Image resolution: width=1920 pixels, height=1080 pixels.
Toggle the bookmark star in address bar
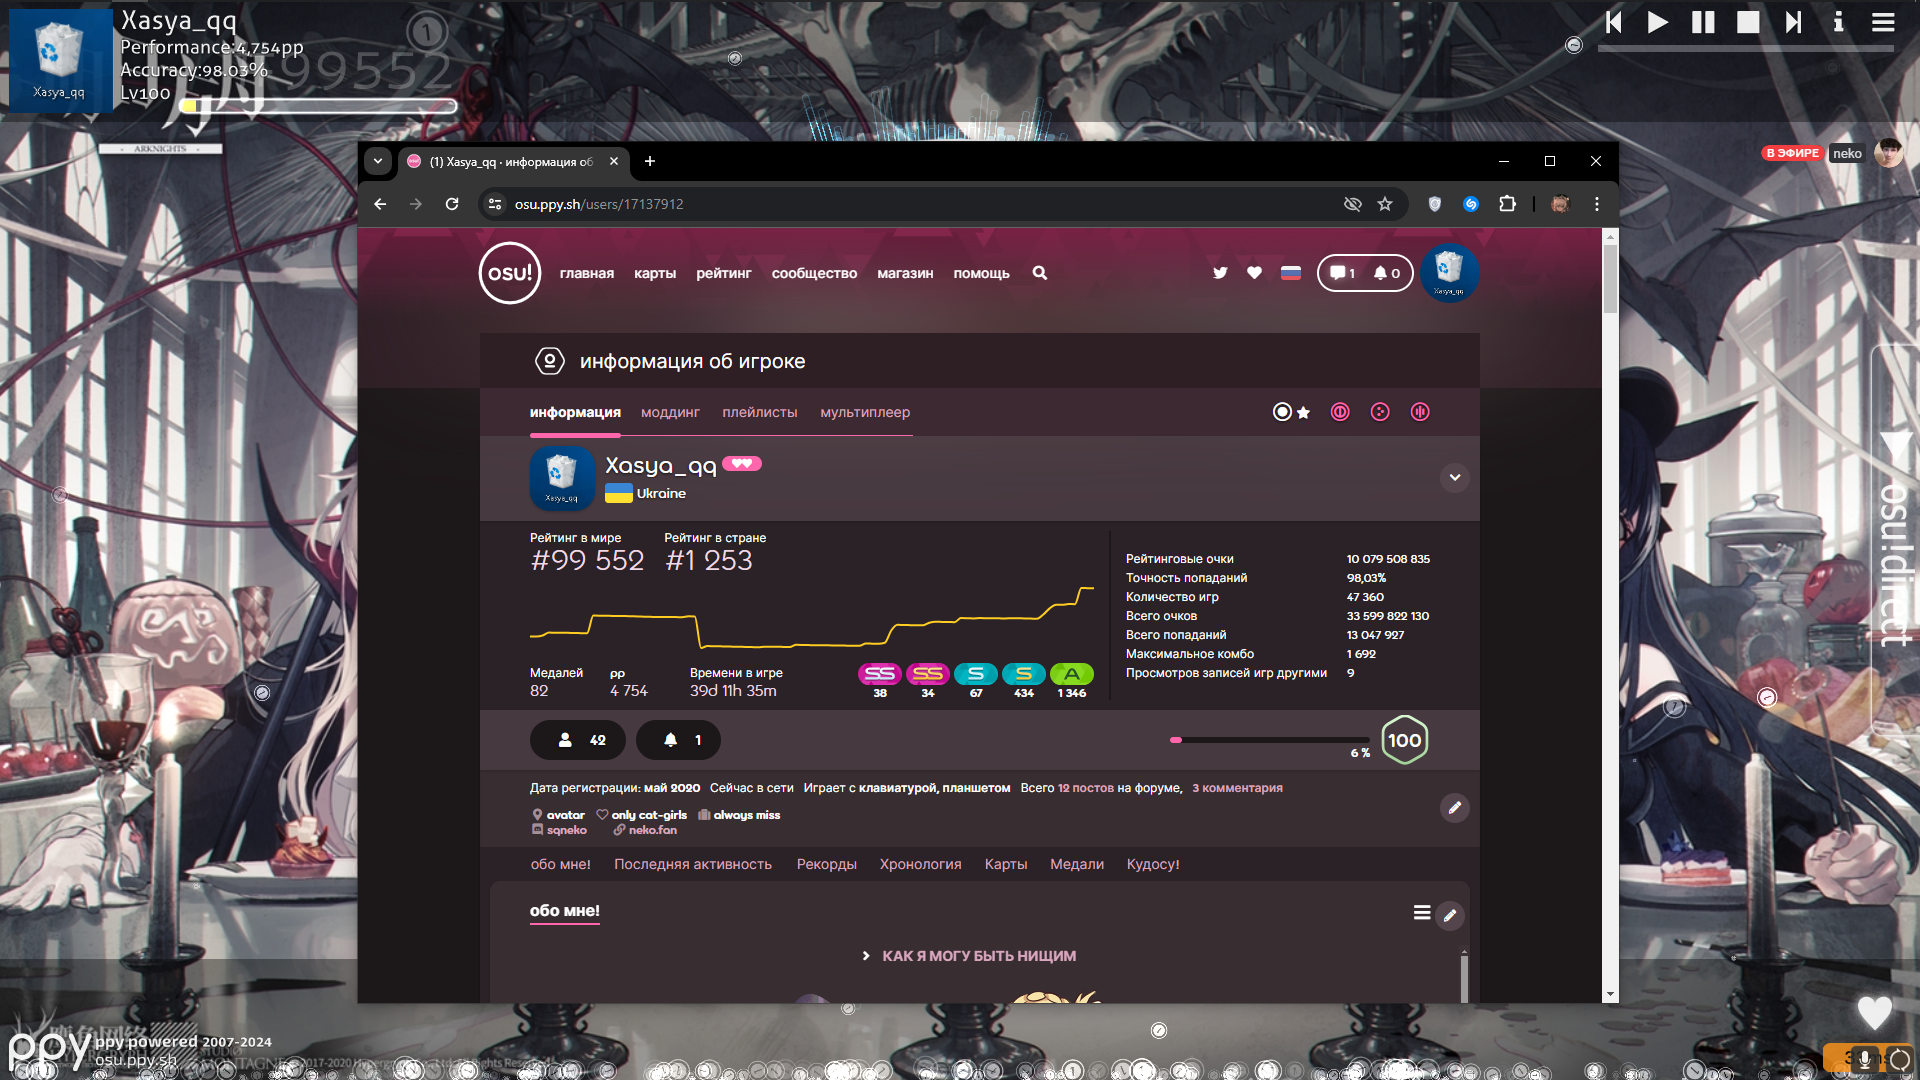(1385, 204)
